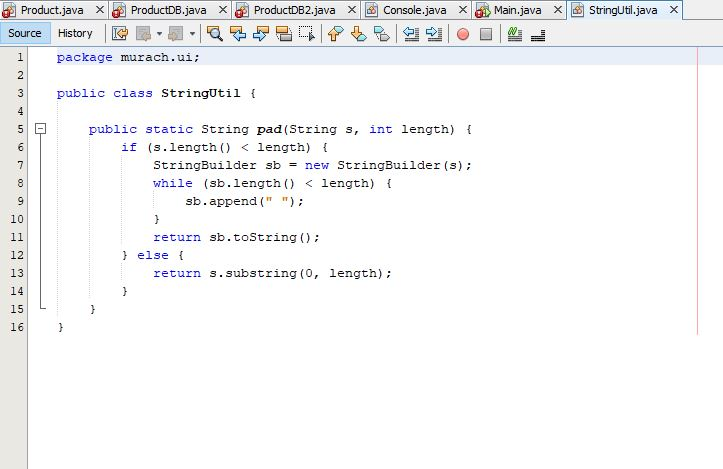Collapse the pad method code fold

pos(41,129)
